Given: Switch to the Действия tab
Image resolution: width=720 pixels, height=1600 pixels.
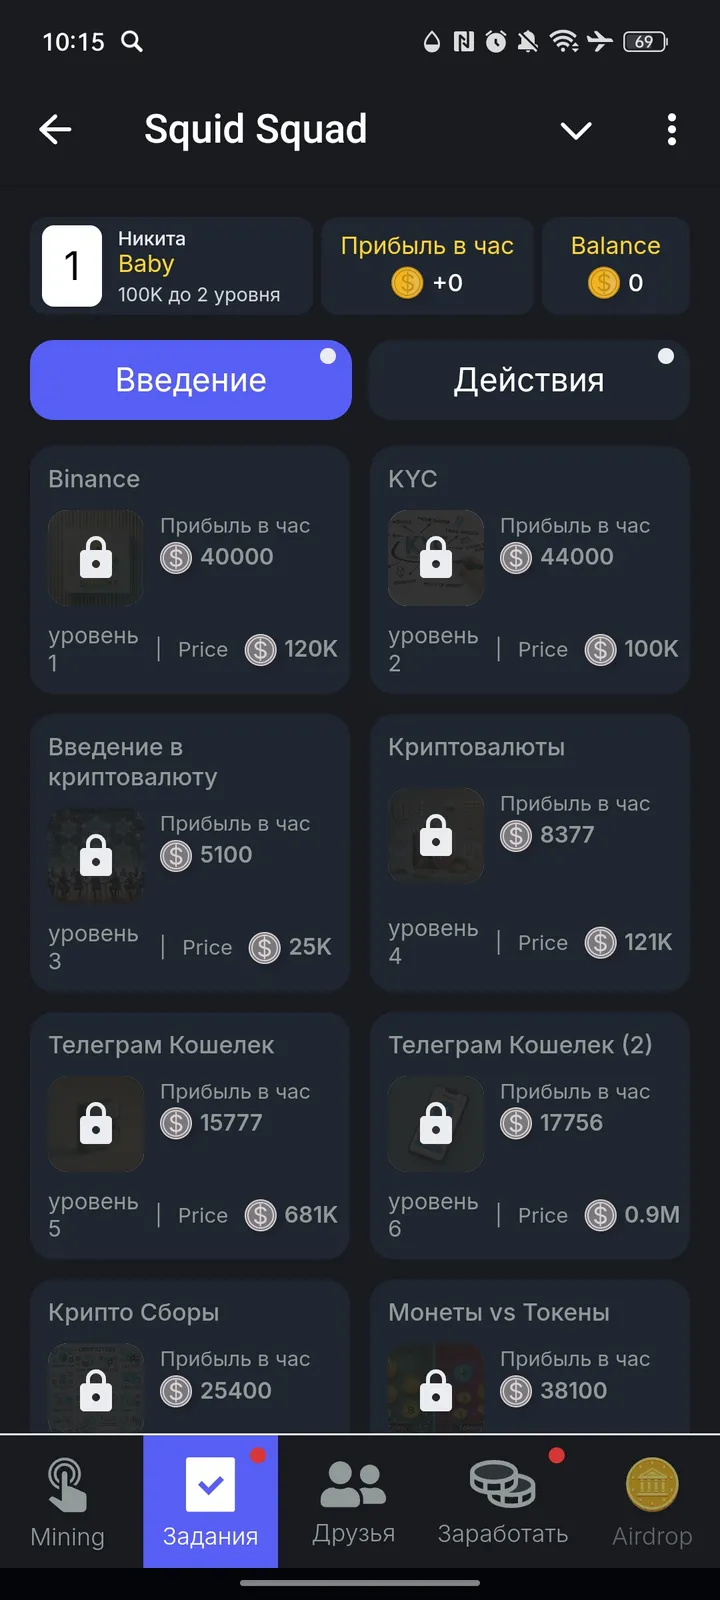Looking at the screenshot, I should point(529,380).
